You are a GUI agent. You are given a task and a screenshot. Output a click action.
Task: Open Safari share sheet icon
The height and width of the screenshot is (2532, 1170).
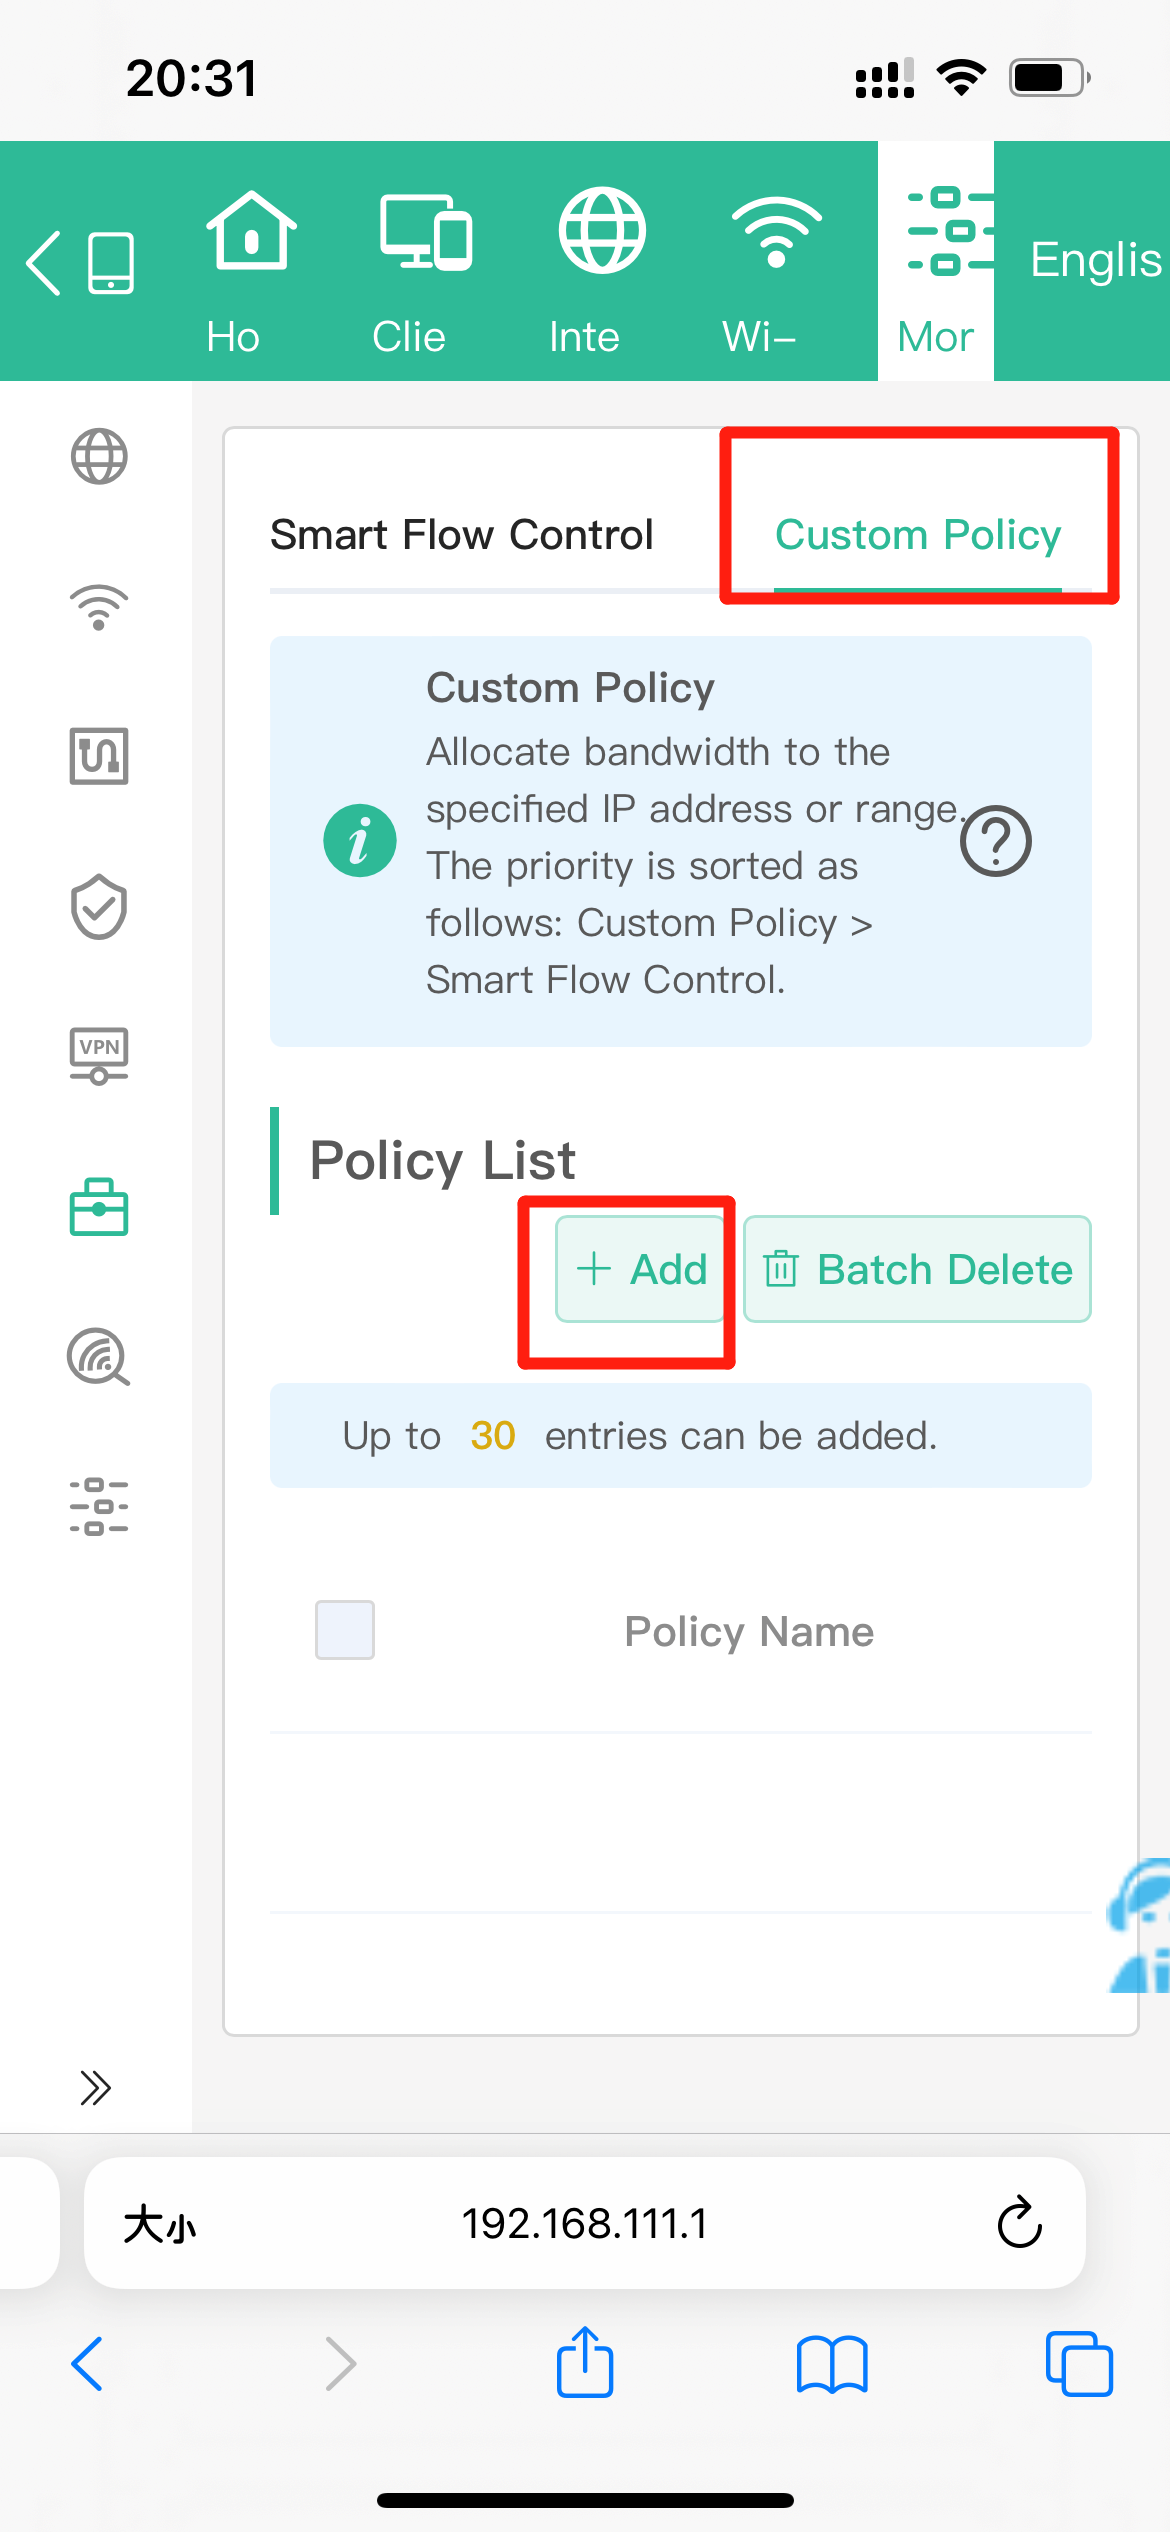[584, 2363]
